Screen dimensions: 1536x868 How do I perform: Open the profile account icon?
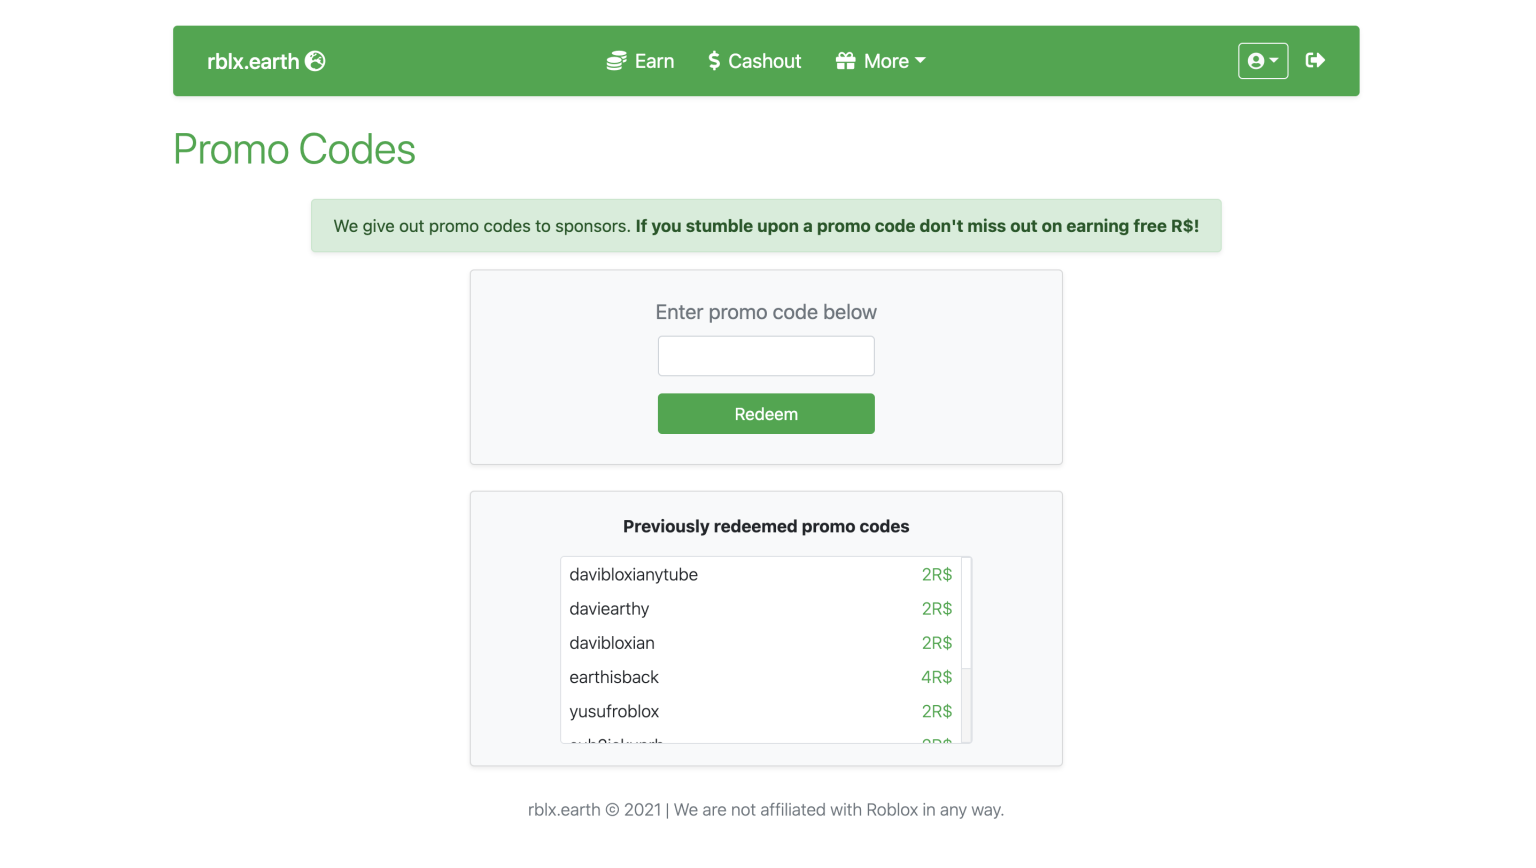(x=1255, y=60)
